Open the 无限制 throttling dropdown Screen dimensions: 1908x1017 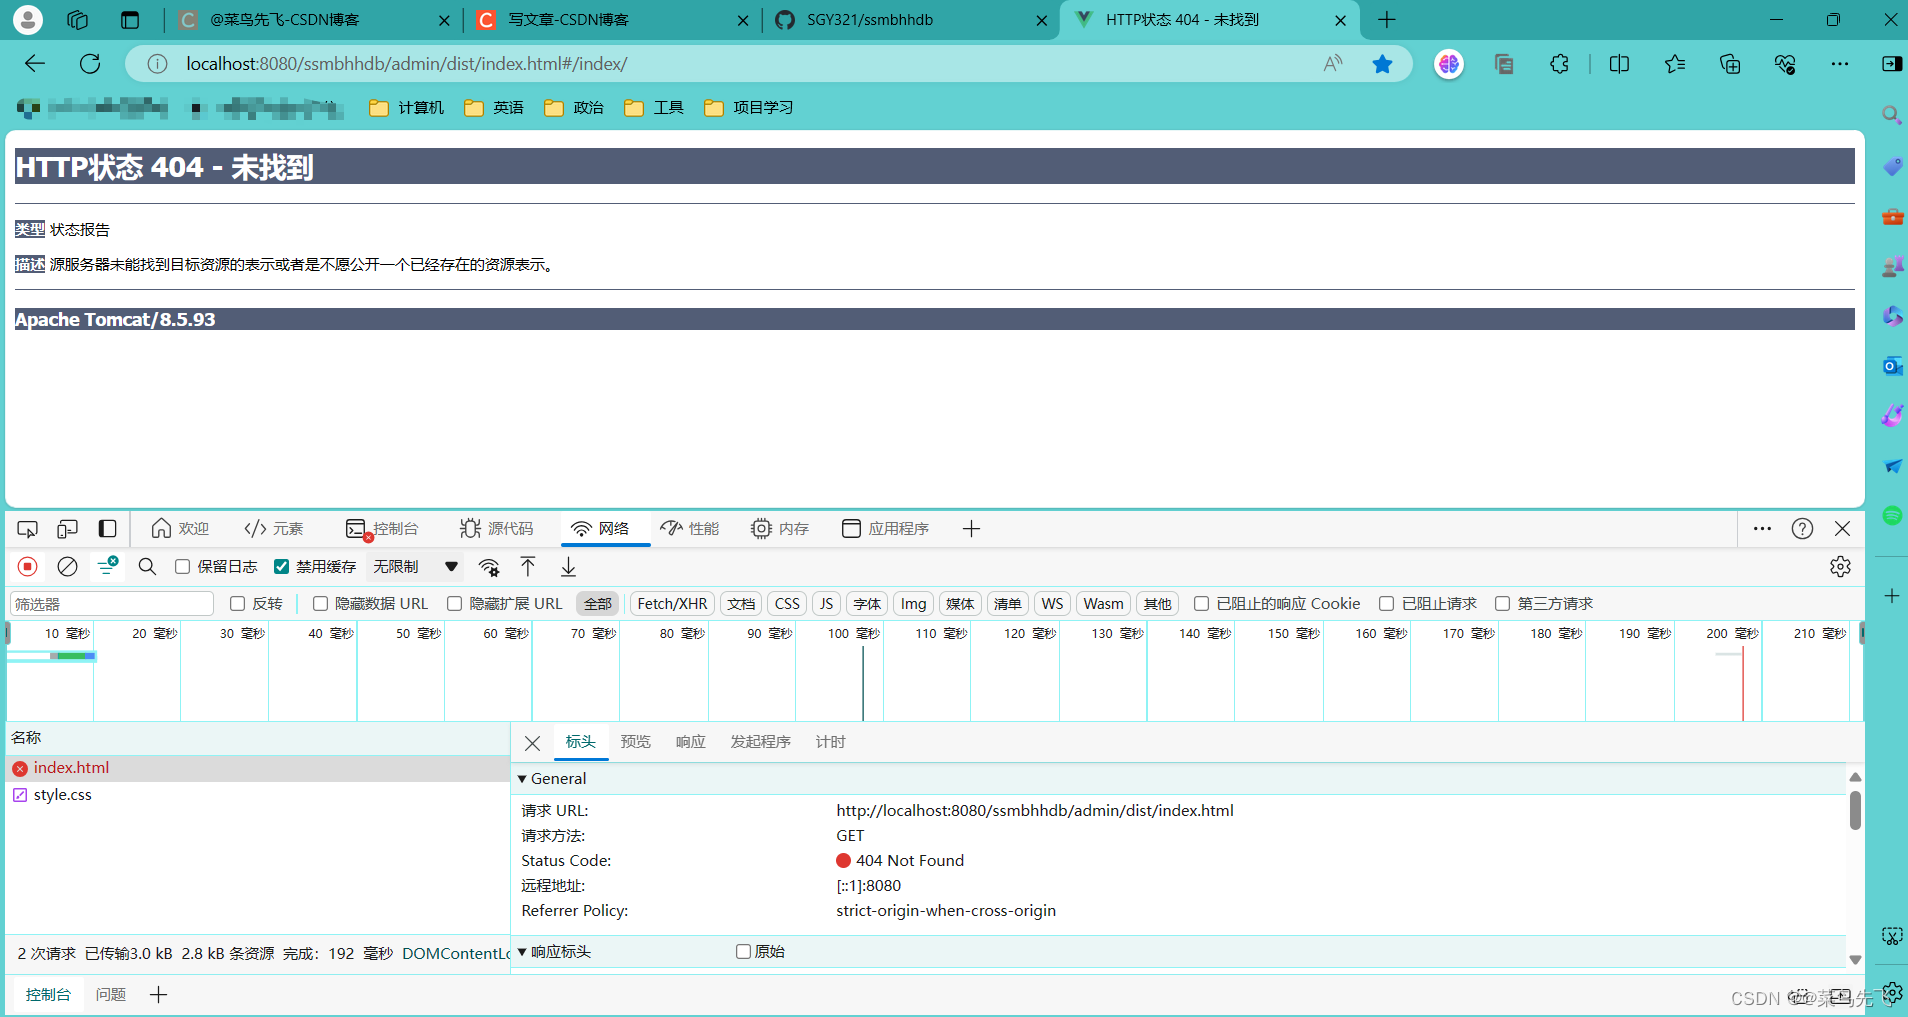tap(415, 567)
